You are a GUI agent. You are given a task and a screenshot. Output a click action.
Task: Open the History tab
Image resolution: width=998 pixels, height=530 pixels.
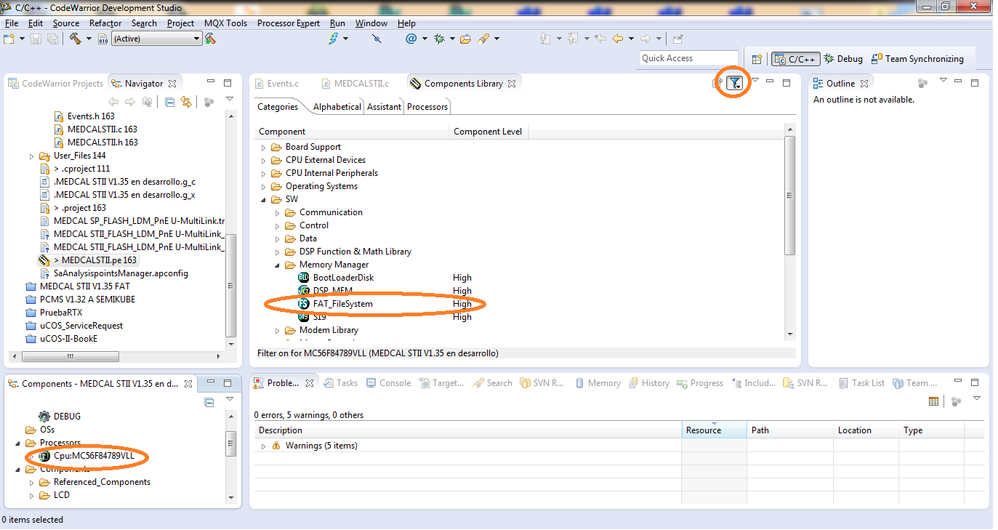click(649, 383)
